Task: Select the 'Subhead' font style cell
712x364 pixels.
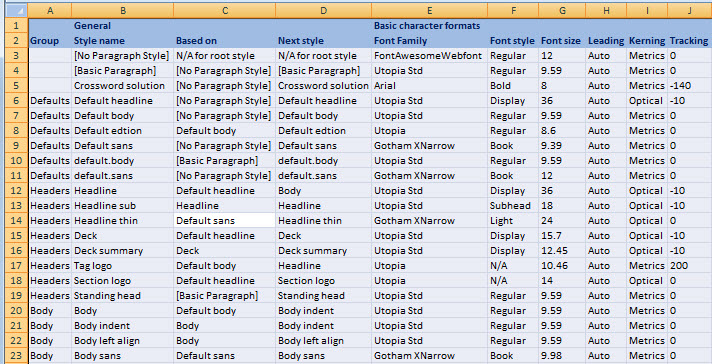Action: 513,205
